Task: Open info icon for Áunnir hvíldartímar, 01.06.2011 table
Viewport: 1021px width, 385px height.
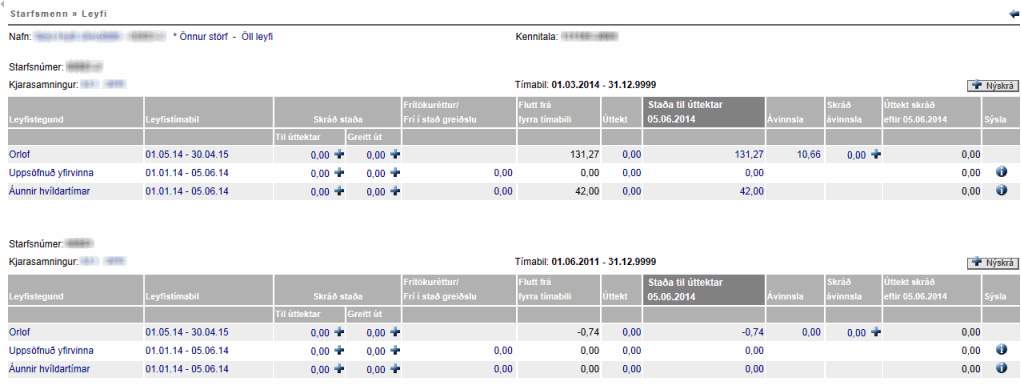Action: pyautogui.click(x=1001, y=368)
